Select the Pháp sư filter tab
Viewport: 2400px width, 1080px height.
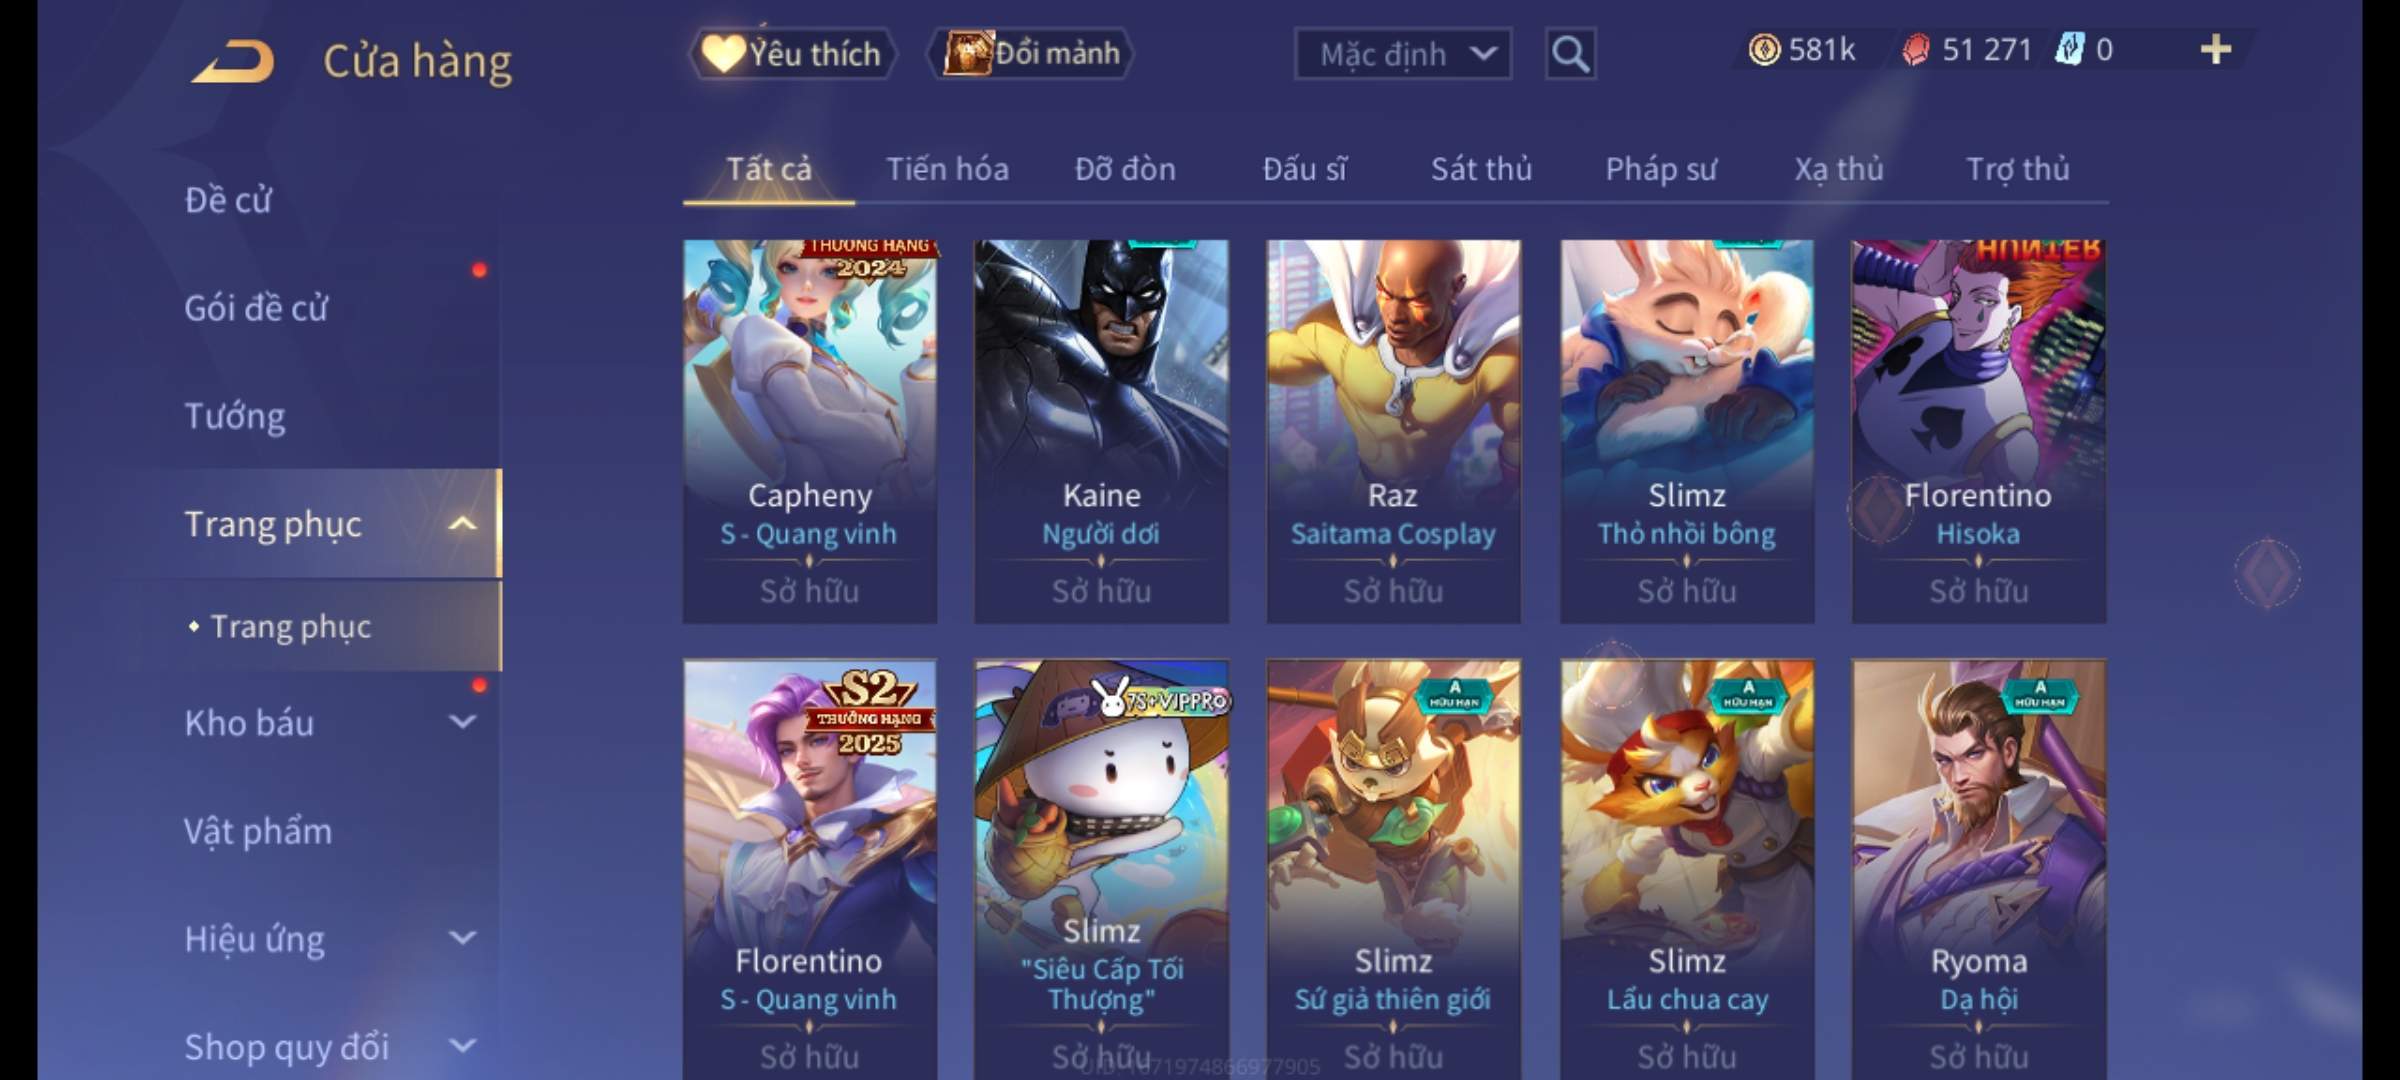tap(1661, 169)
